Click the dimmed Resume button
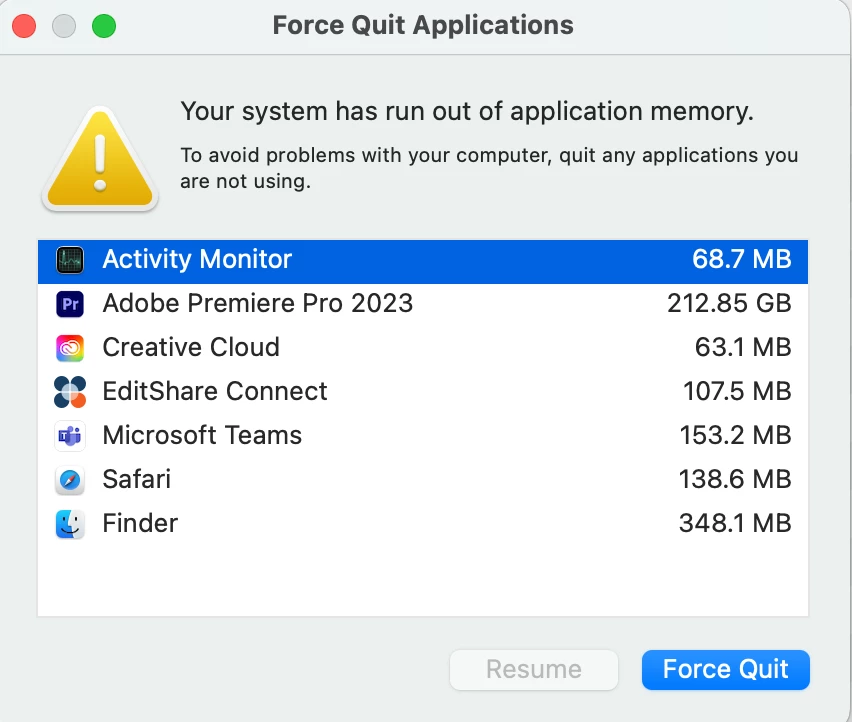This screenshot has width=852, height=722. click(x=534, y=669)
